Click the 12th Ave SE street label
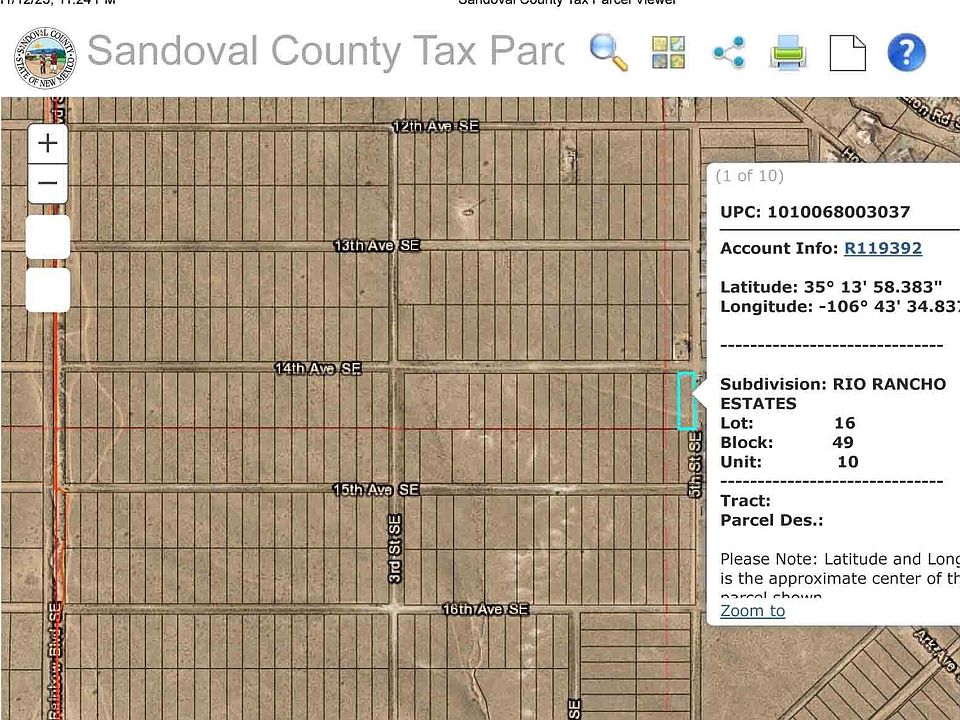The image size is (960, 720). (x=435, y=126)
